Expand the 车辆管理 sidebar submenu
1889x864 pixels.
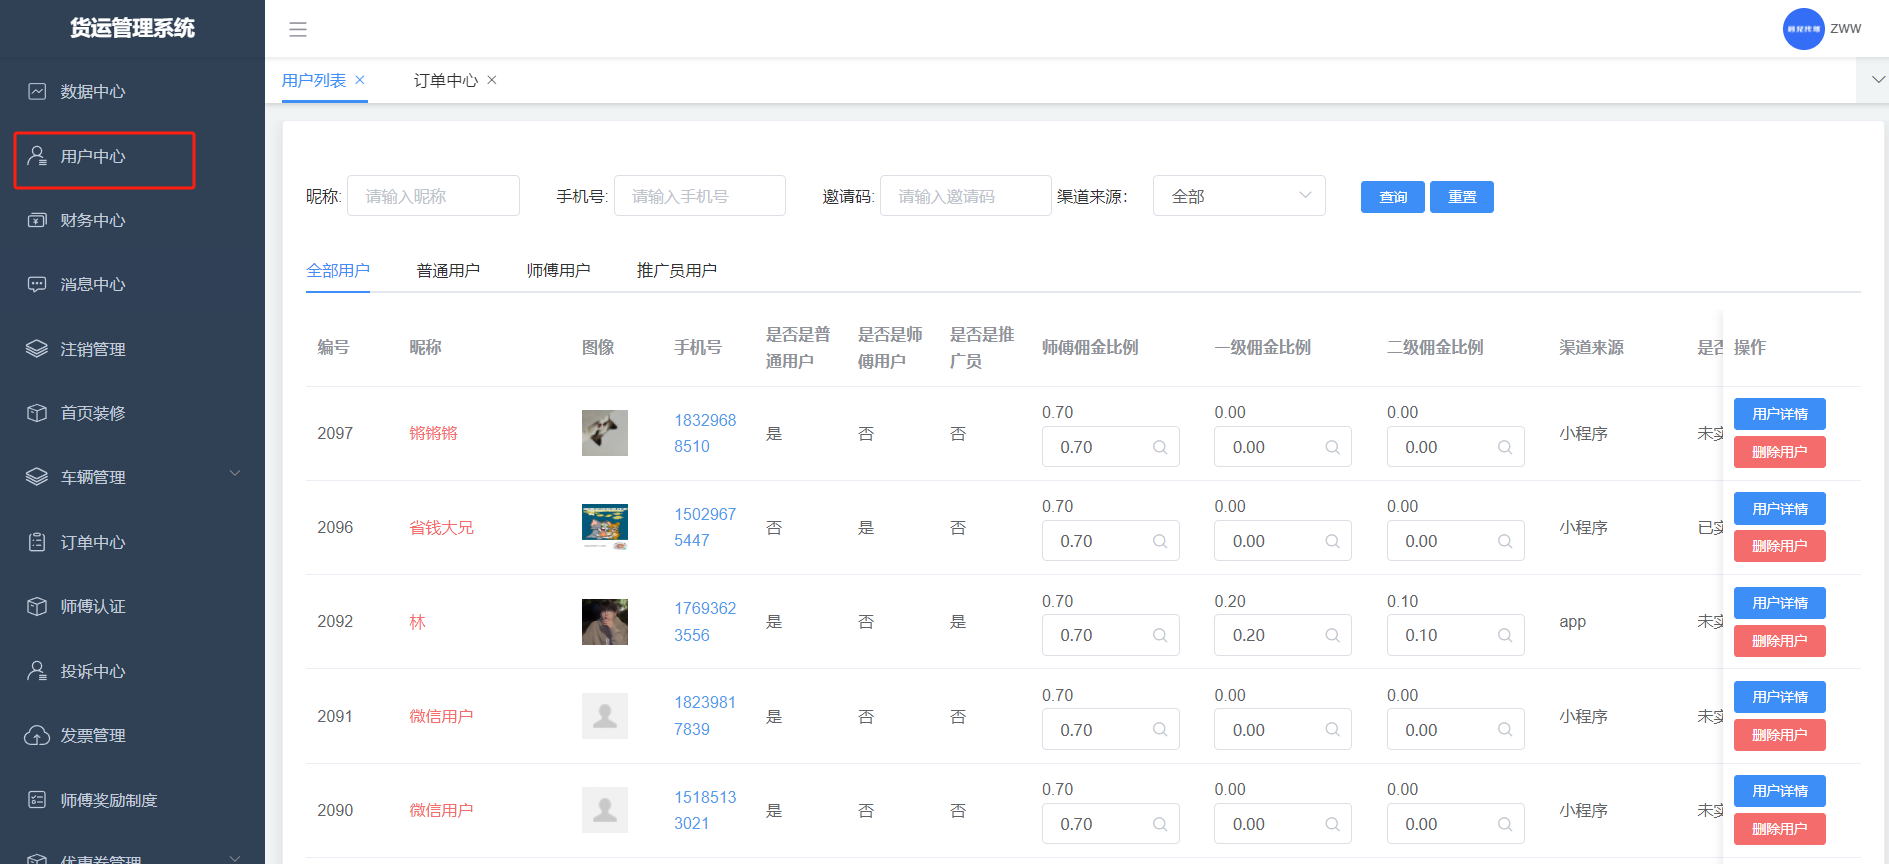(235, 474)
